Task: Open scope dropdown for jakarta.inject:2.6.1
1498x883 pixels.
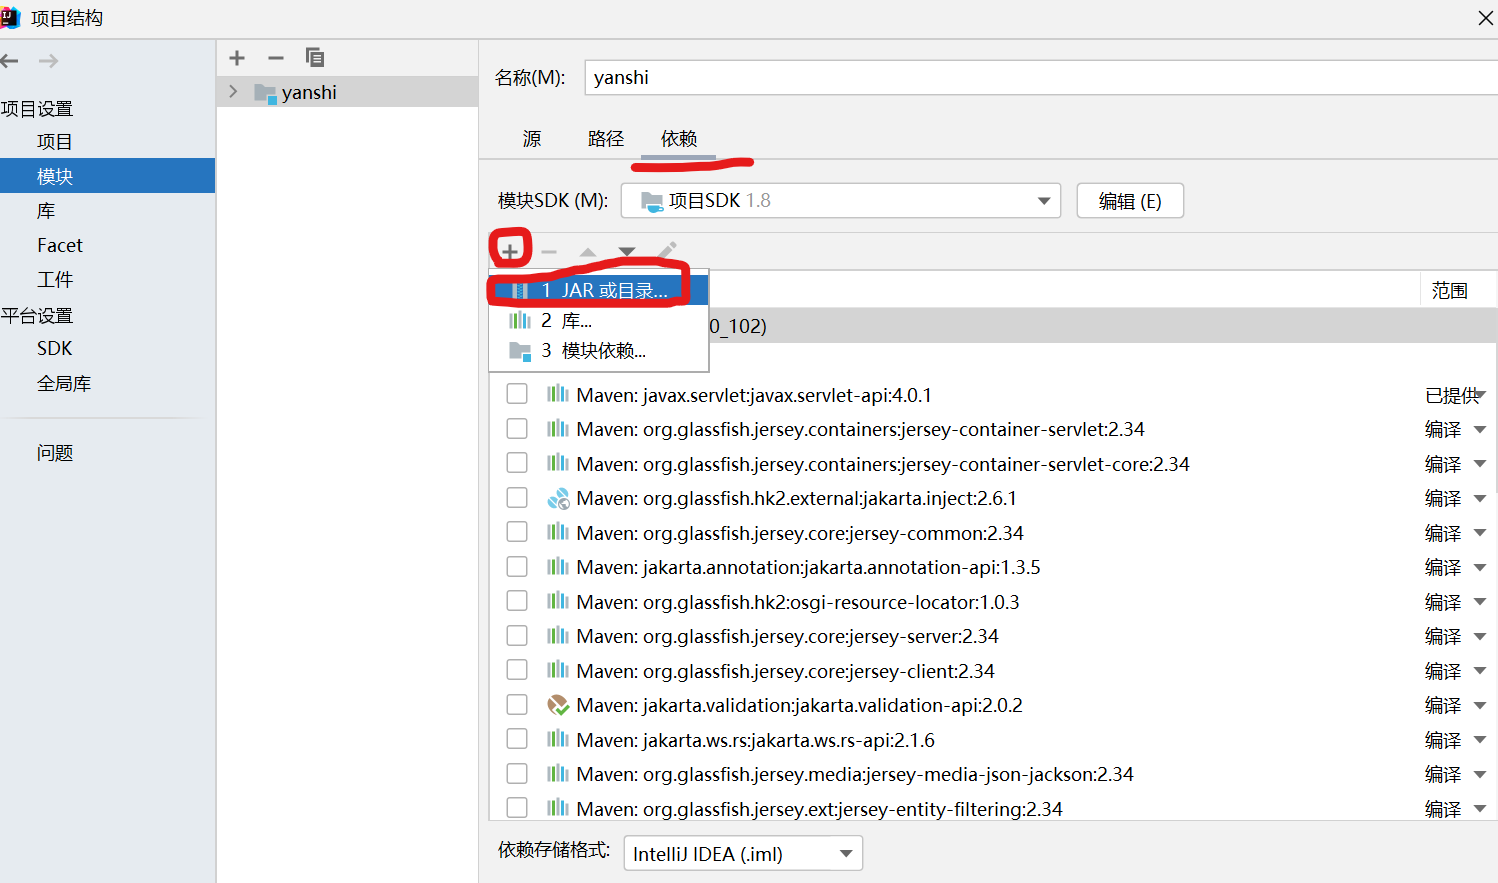Action: click(x=1480, y=499)
